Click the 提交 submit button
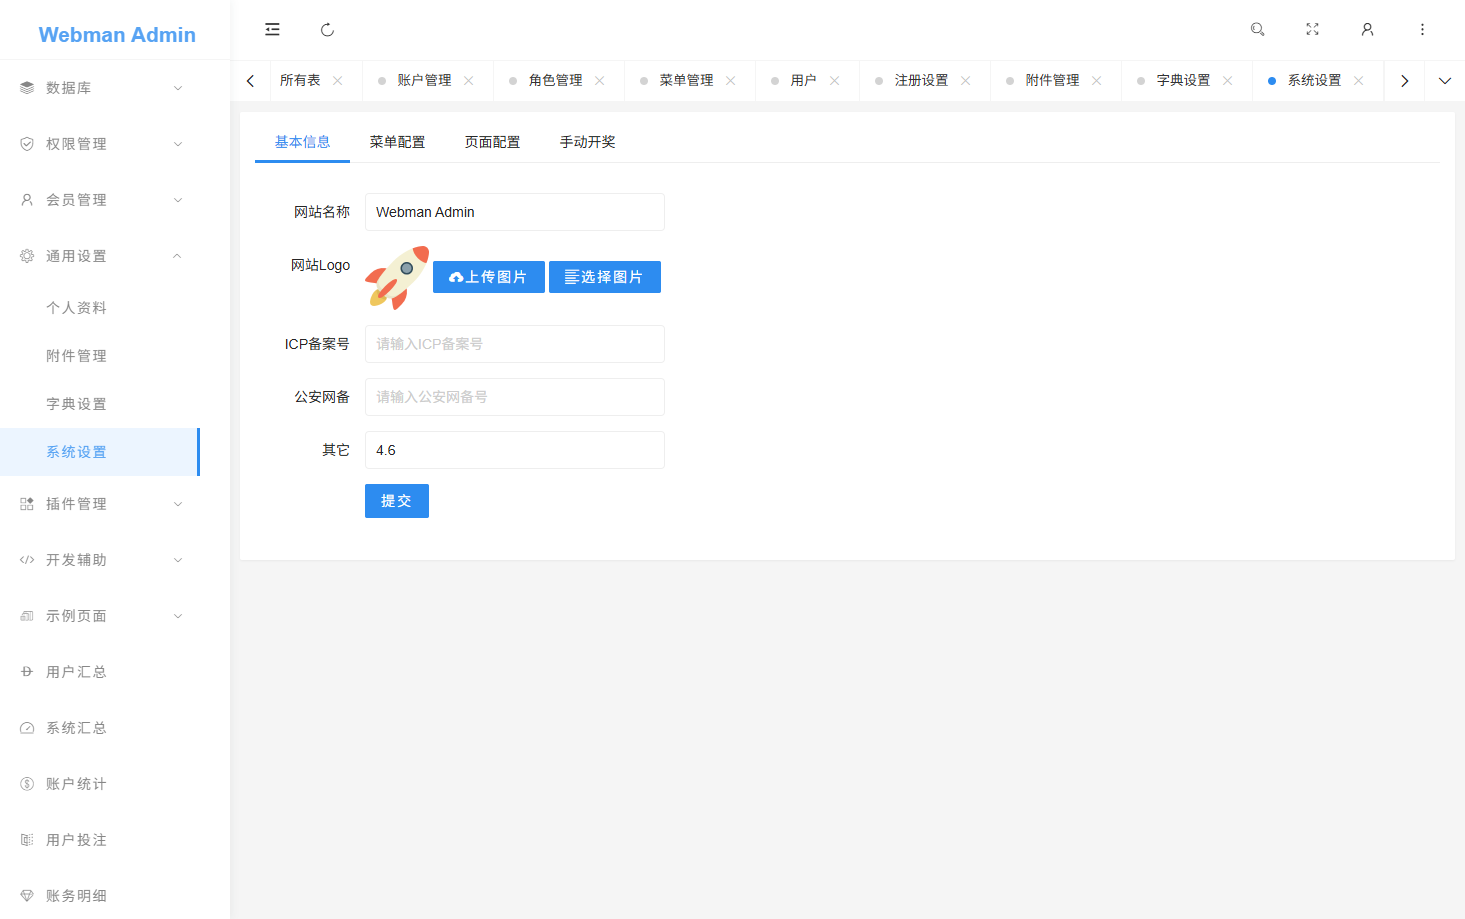Image resolution: width=1465 pixels, height=919 pixels. click(x=396, y=500)
